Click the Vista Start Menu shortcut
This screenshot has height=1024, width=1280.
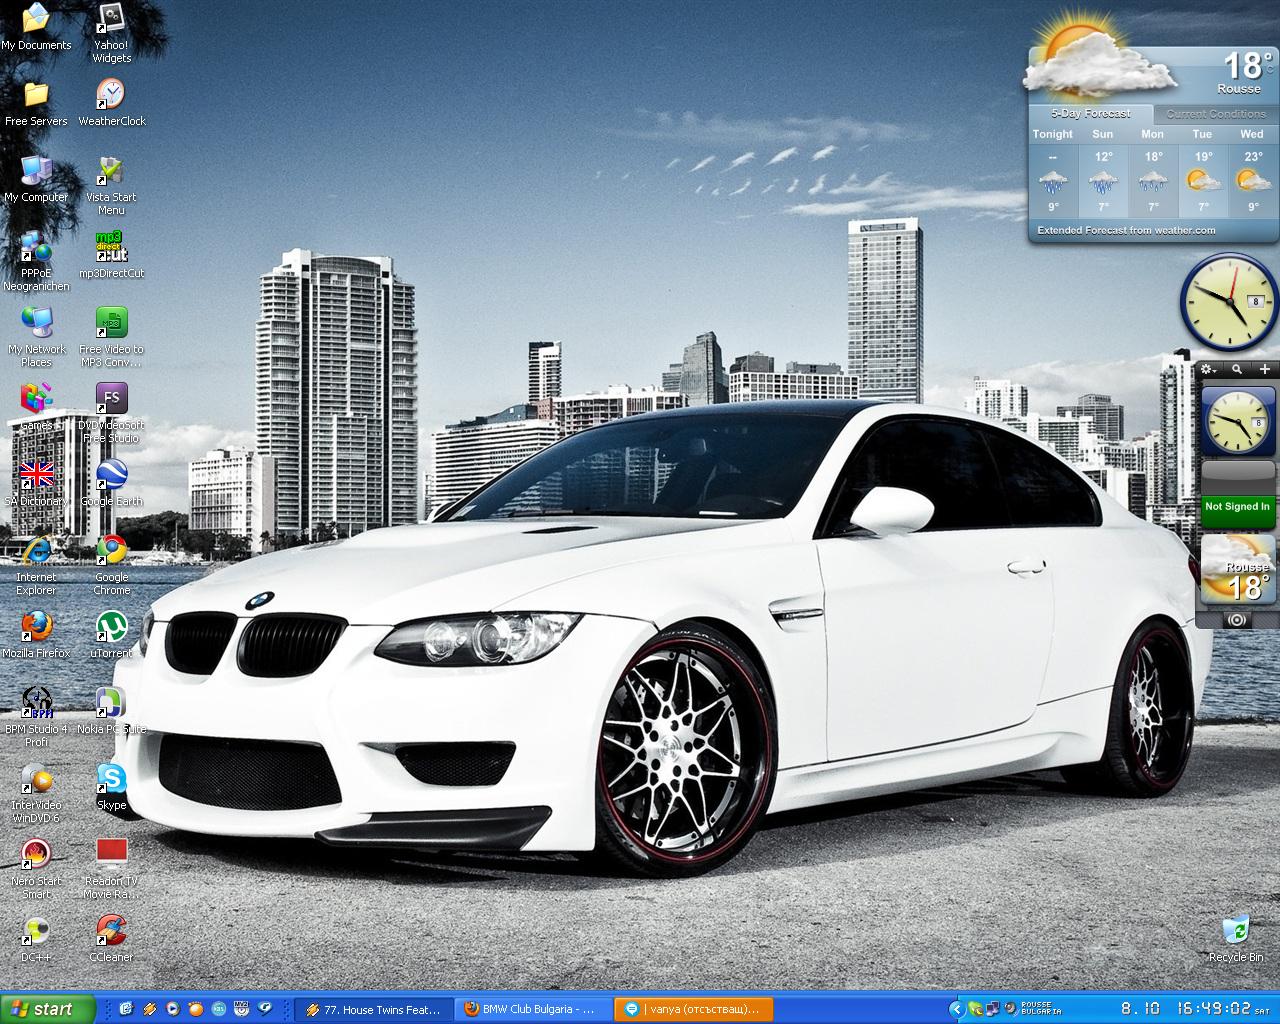[x=111, y=186]
